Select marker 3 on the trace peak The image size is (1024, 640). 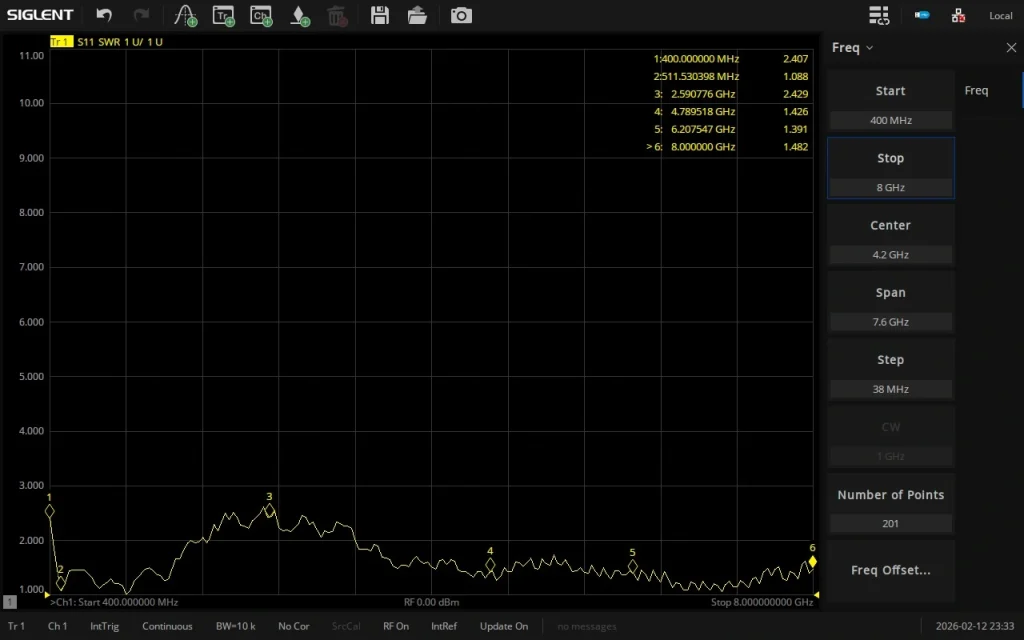tap(269, 511)
